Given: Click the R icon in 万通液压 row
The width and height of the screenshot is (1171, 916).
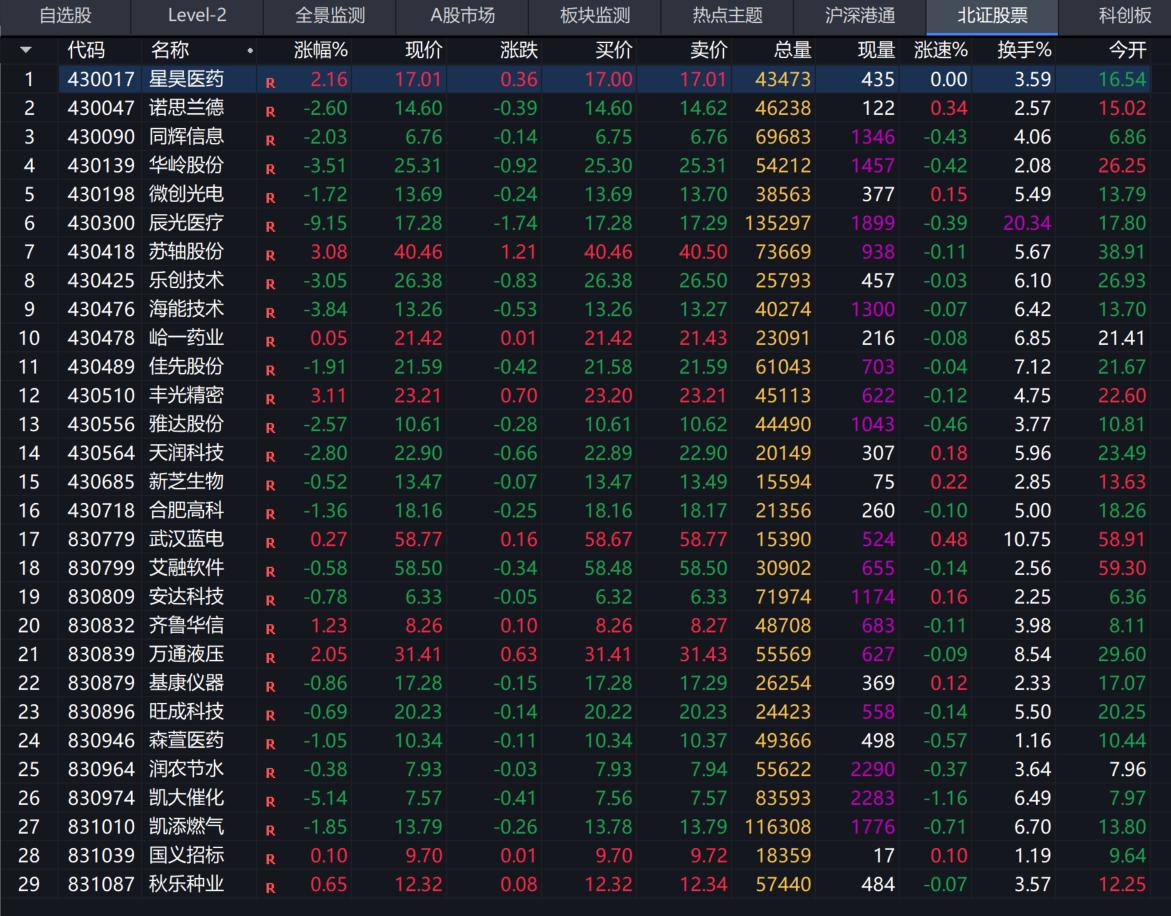Looking at the screenshot, I should click(x=270, y=657).
